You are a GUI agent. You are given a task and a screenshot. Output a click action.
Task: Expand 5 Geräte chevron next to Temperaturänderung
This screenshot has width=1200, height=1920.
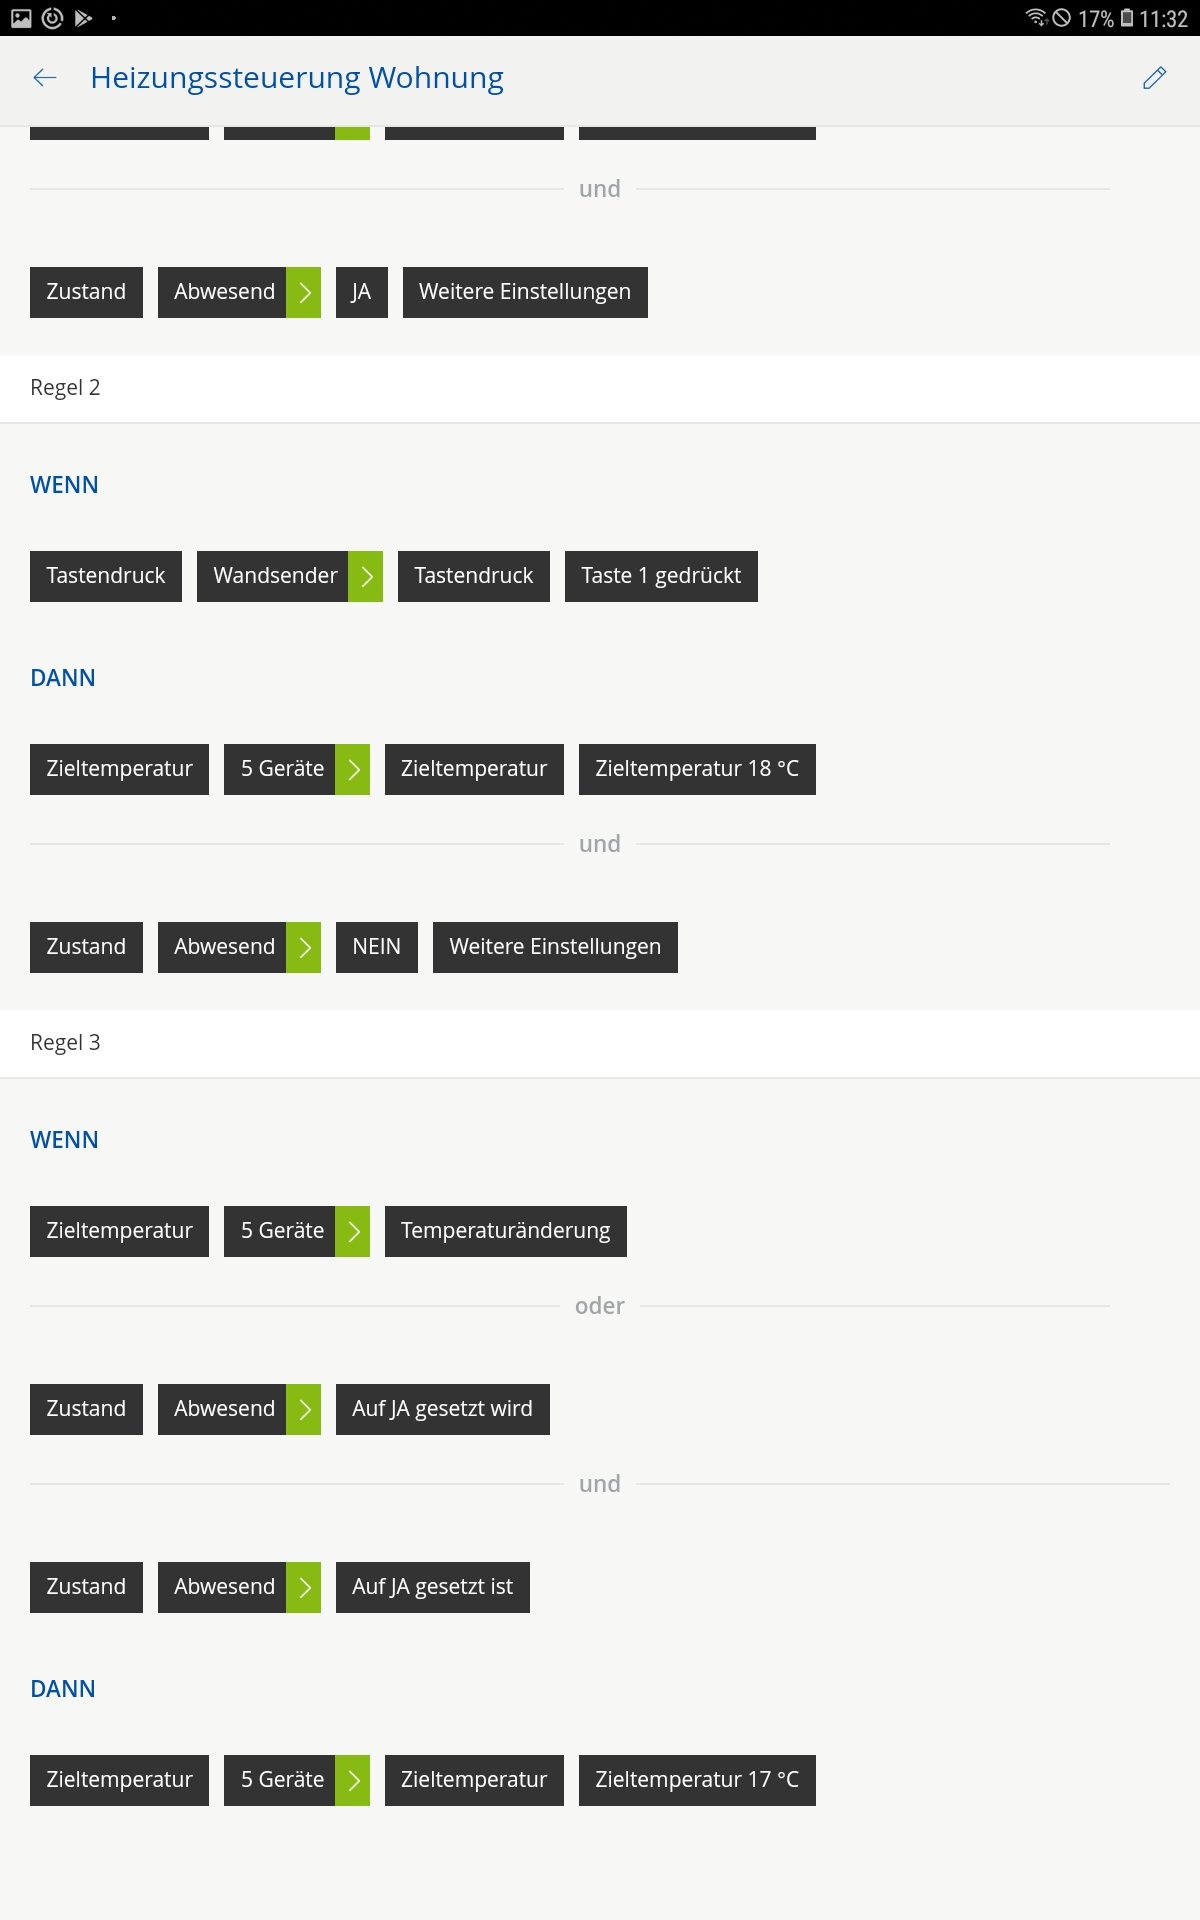tap(353, 1231)
